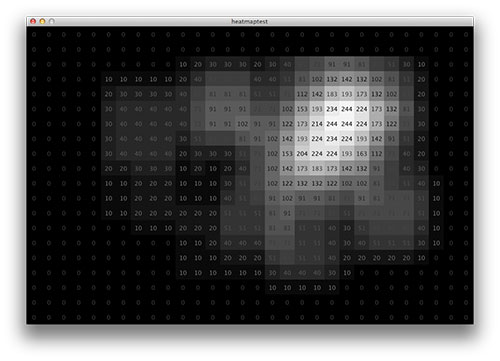Viewport: 500px width, 361px height.
Task: Click the grey zoom window button
Action: coord(52,21)
